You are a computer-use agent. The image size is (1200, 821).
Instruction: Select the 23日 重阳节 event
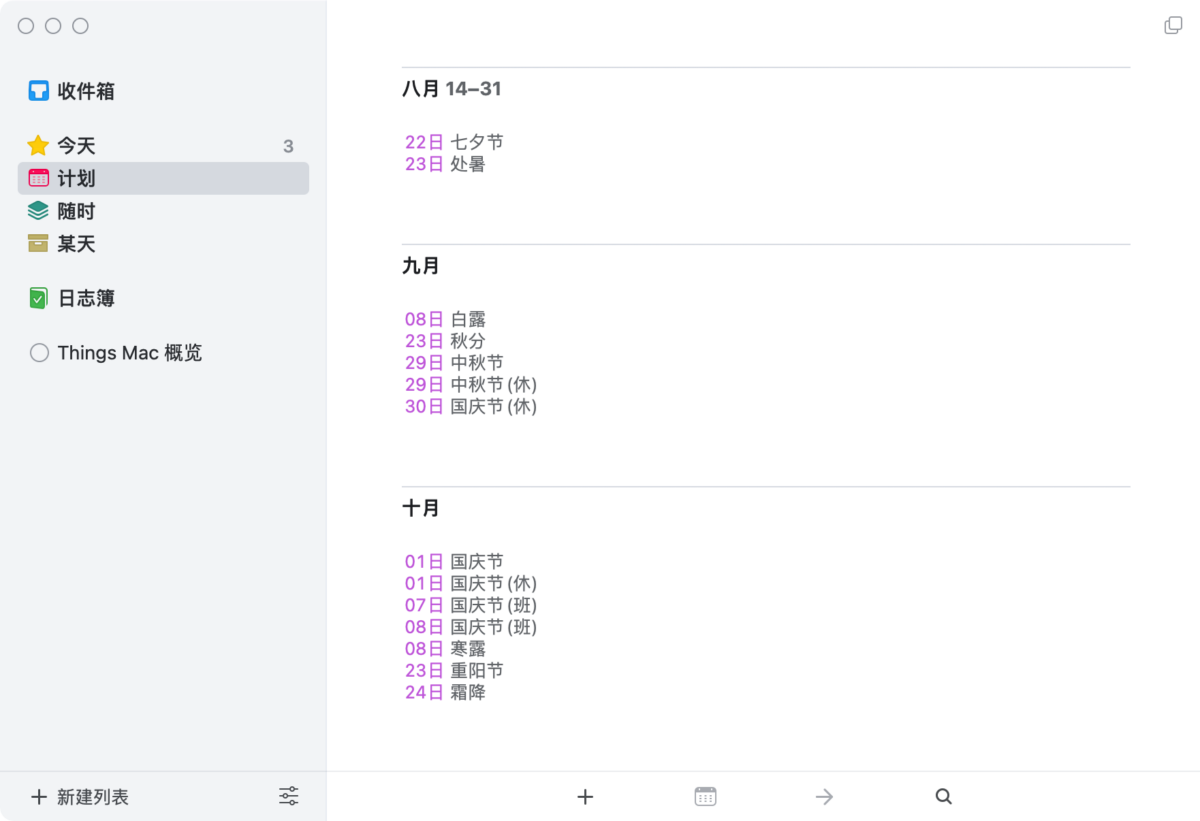(454, 670)
